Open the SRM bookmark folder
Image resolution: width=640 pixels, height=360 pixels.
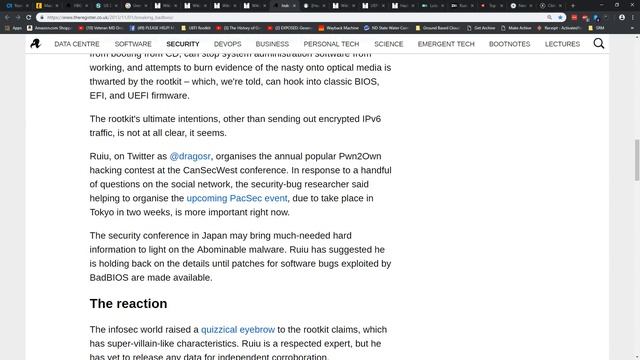click(596, 28)
